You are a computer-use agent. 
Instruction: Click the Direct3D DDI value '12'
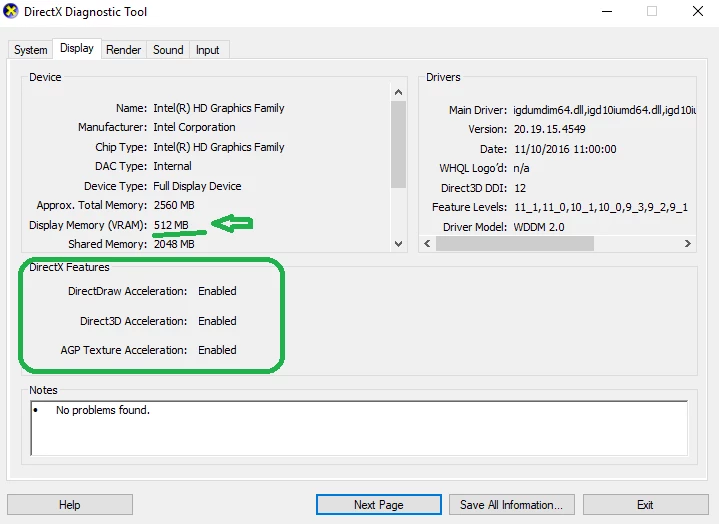point(520,188)
